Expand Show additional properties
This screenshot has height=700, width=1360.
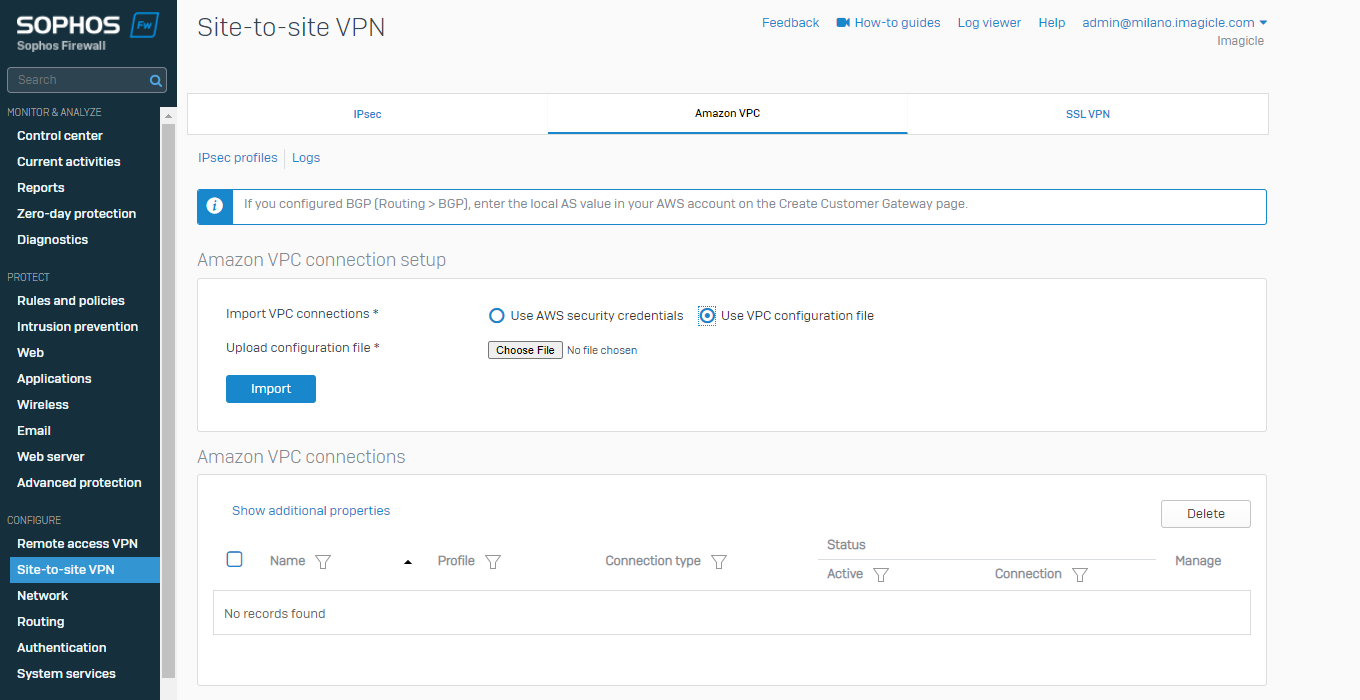pyautogui.click(x=311, y=511)
